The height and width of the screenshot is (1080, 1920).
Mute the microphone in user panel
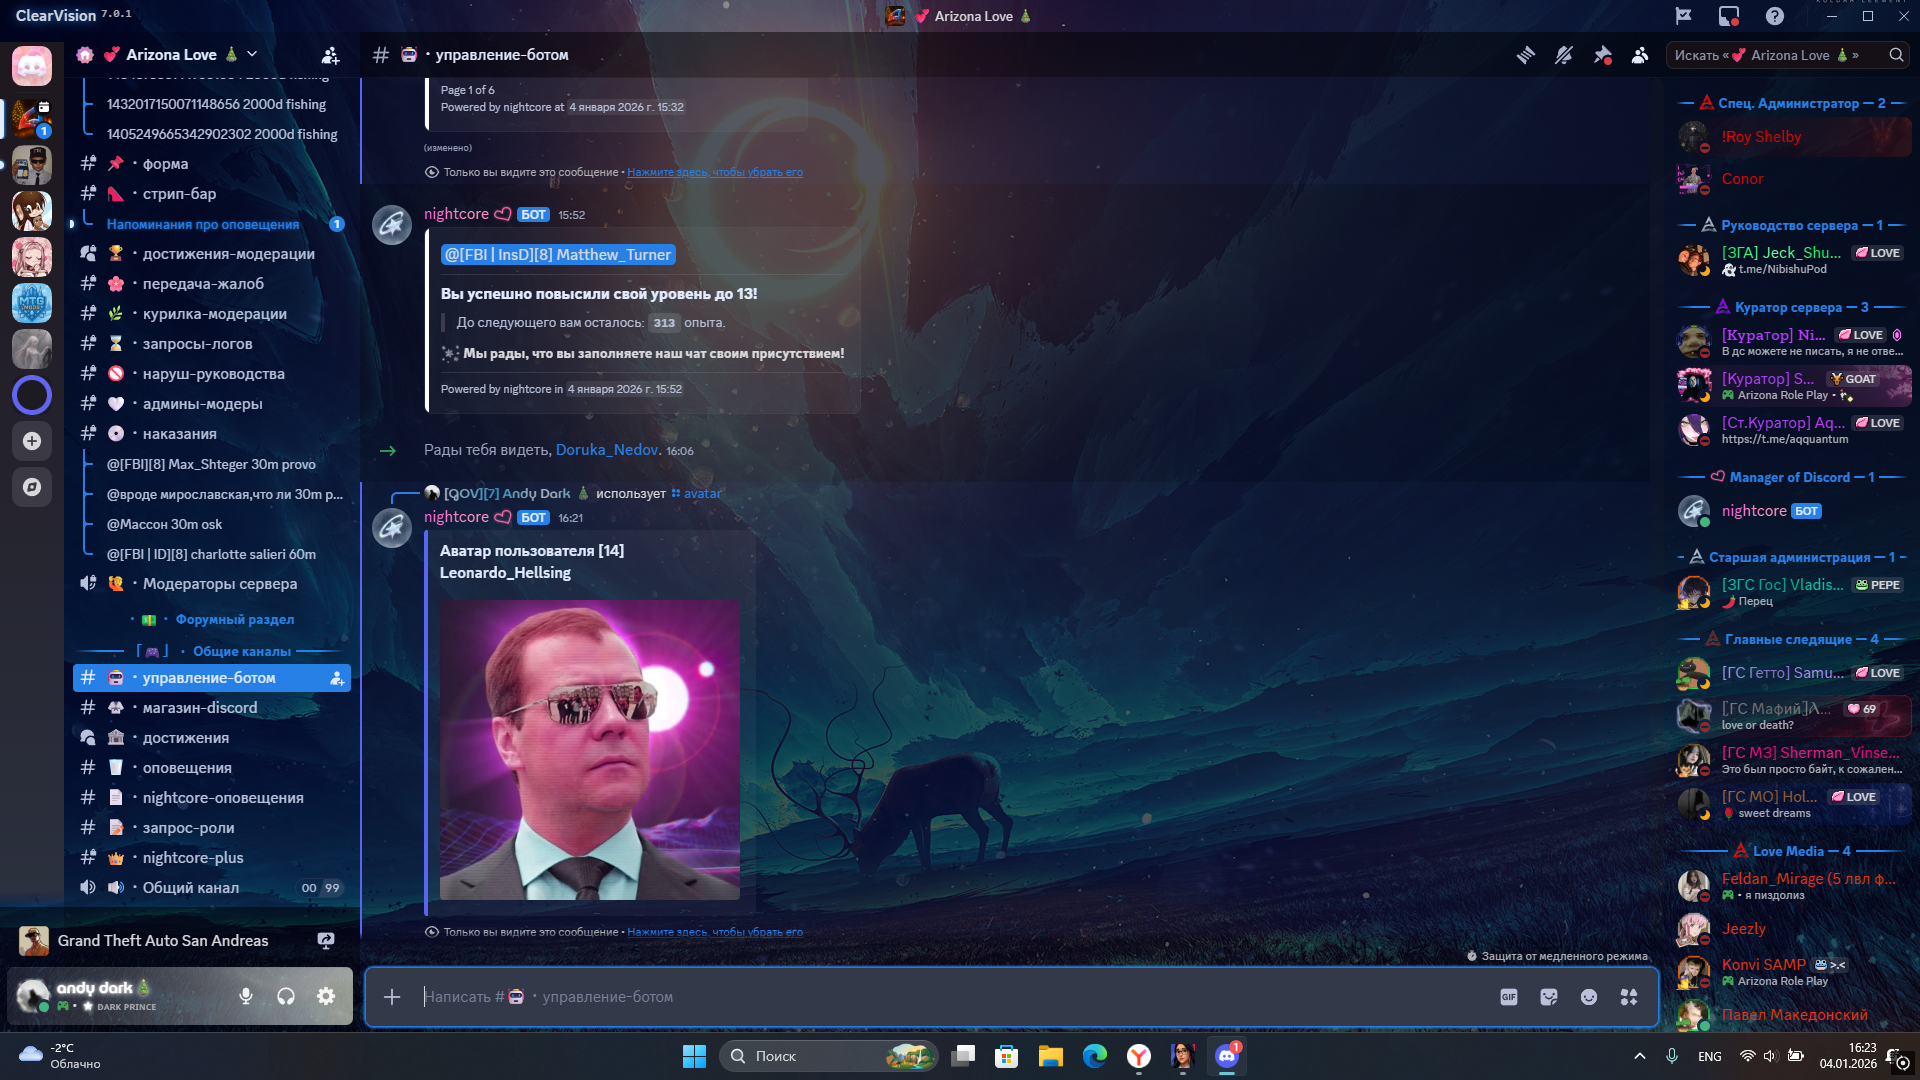pyautogui.click(x=246, y=996)
